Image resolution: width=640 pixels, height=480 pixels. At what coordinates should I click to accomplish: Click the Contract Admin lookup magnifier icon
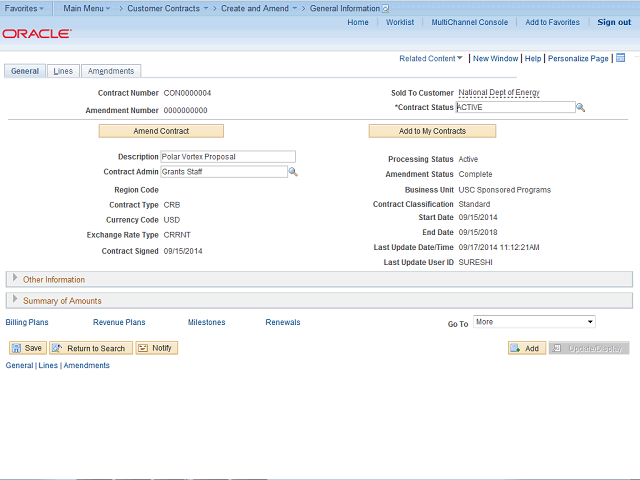[x=293, y=172]
